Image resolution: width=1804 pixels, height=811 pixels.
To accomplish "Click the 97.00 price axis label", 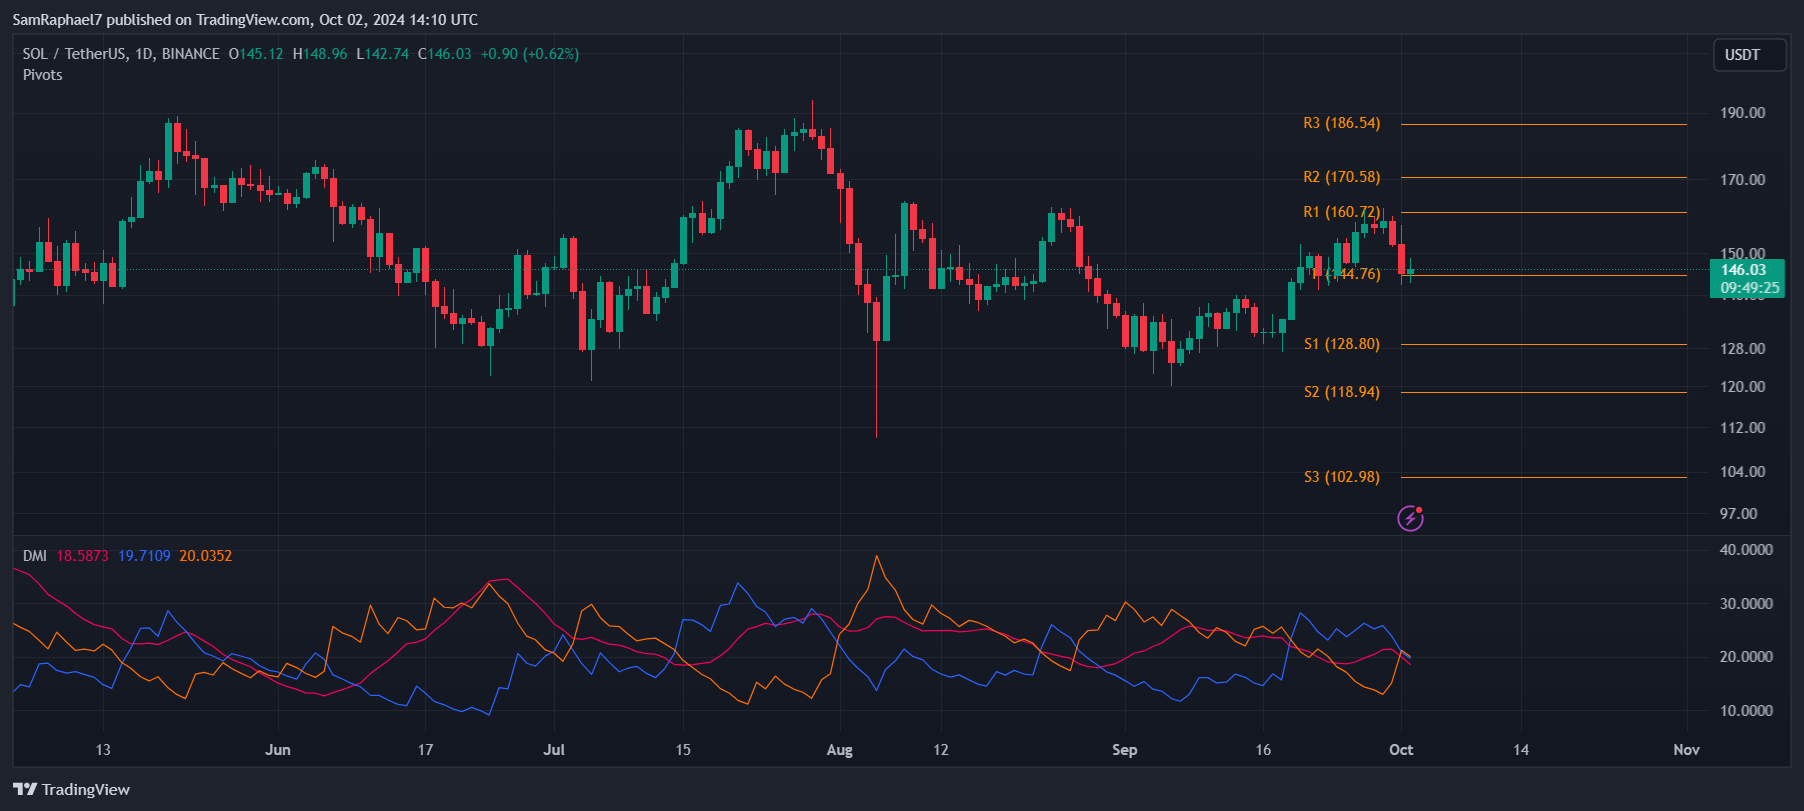I will 1738,514.
